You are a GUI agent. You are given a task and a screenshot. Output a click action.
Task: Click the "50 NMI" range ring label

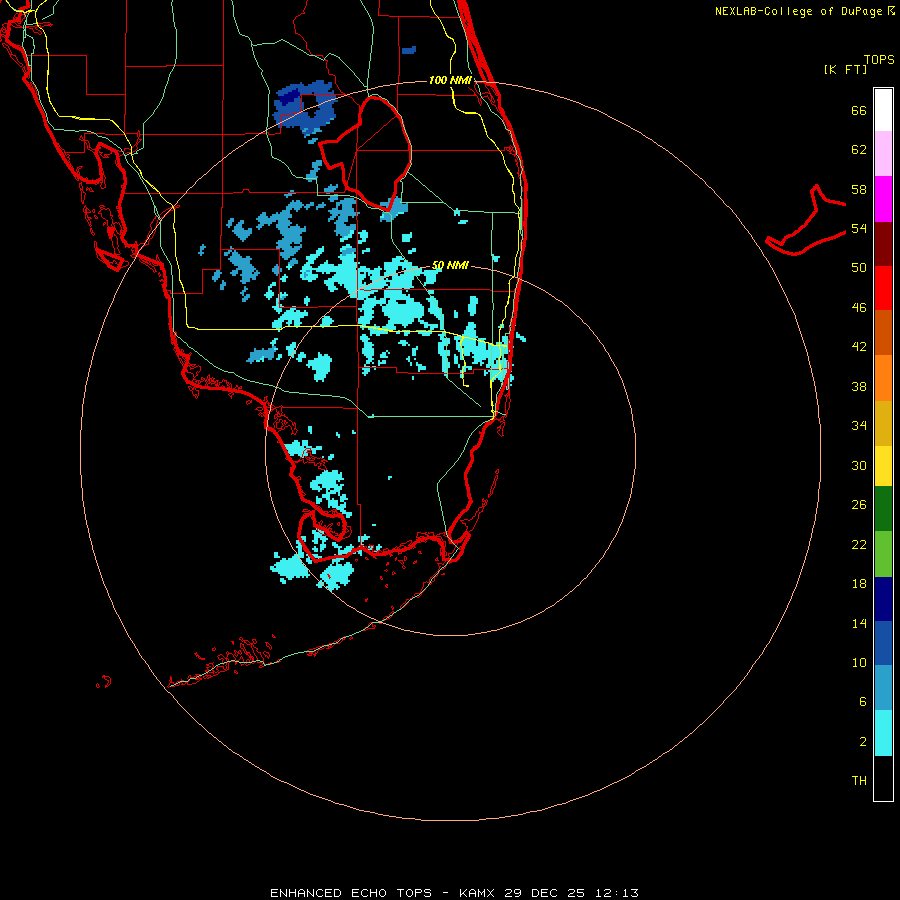[450, 265]
